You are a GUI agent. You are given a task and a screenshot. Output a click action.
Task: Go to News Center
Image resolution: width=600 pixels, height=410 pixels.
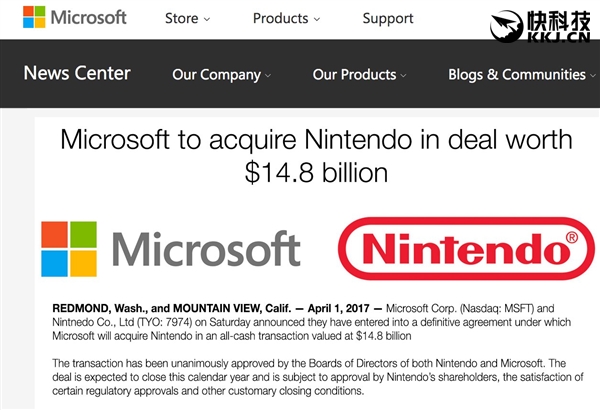point(77,73)
